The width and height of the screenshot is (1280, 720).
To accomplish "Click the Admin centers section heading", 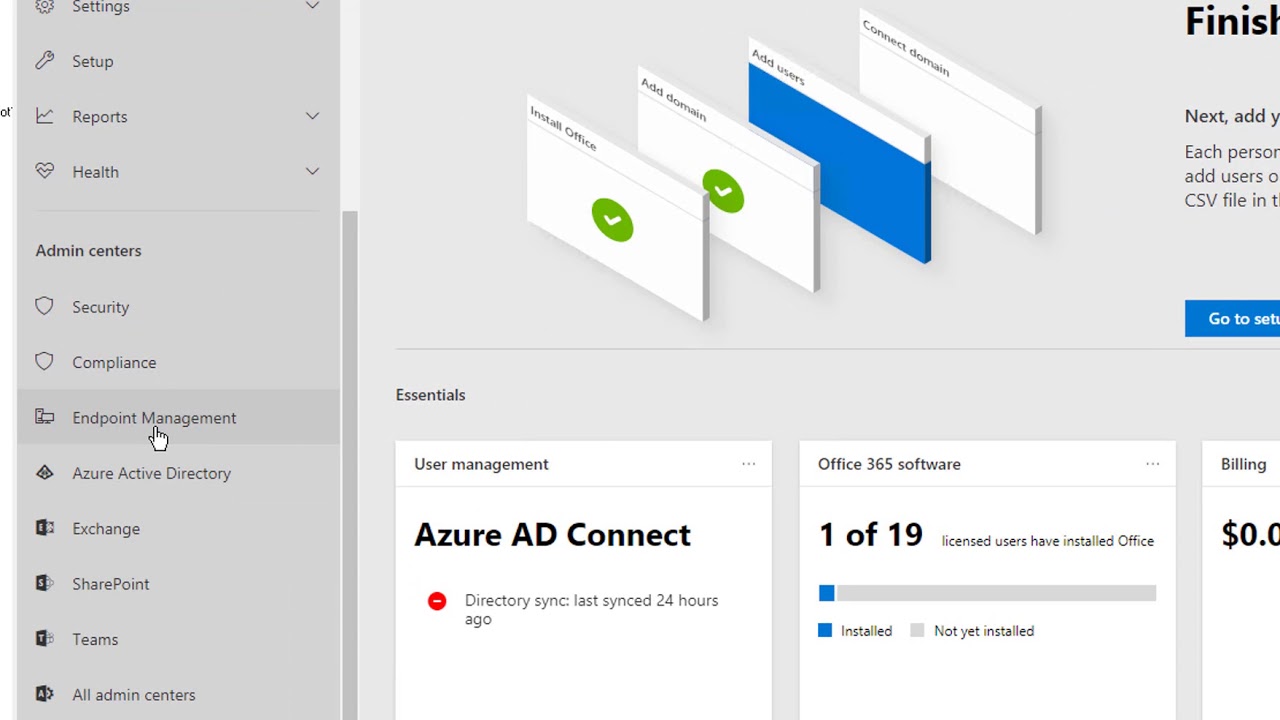I will [x=88, y=250].
